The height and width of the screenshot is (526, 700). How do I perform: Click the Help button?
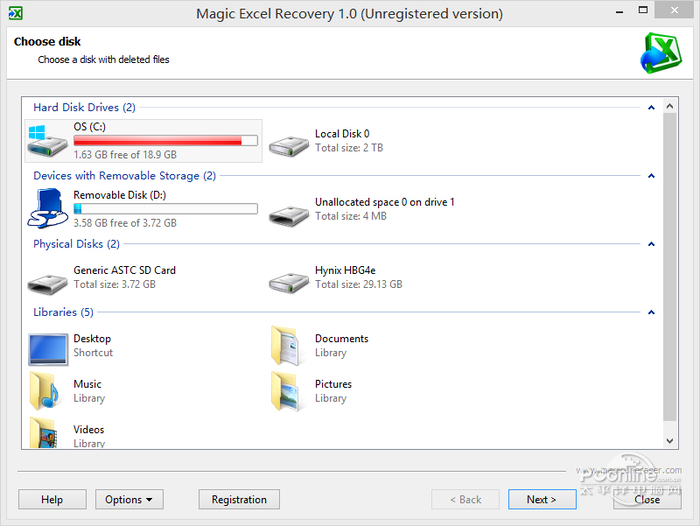(52, 499)
